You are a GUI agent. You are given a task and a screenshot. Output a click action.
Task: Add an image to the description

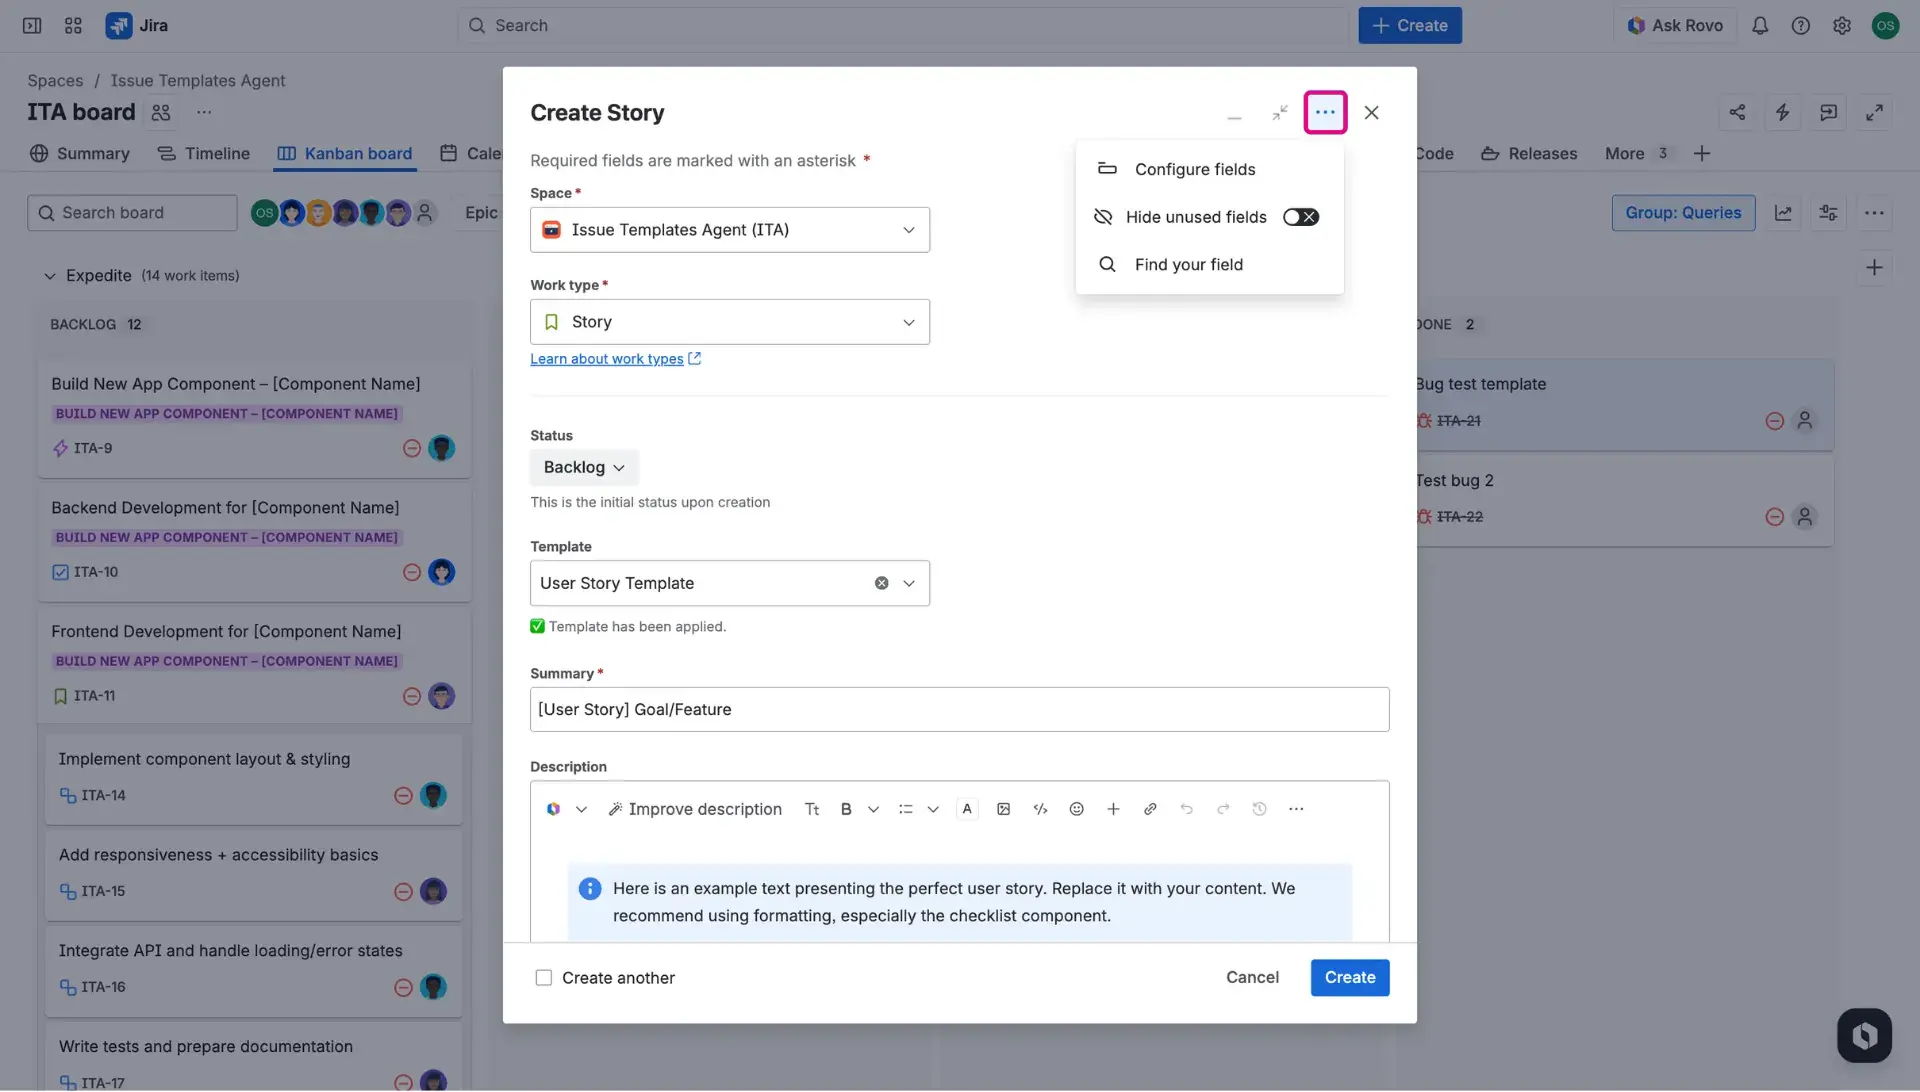(1003, 808)
